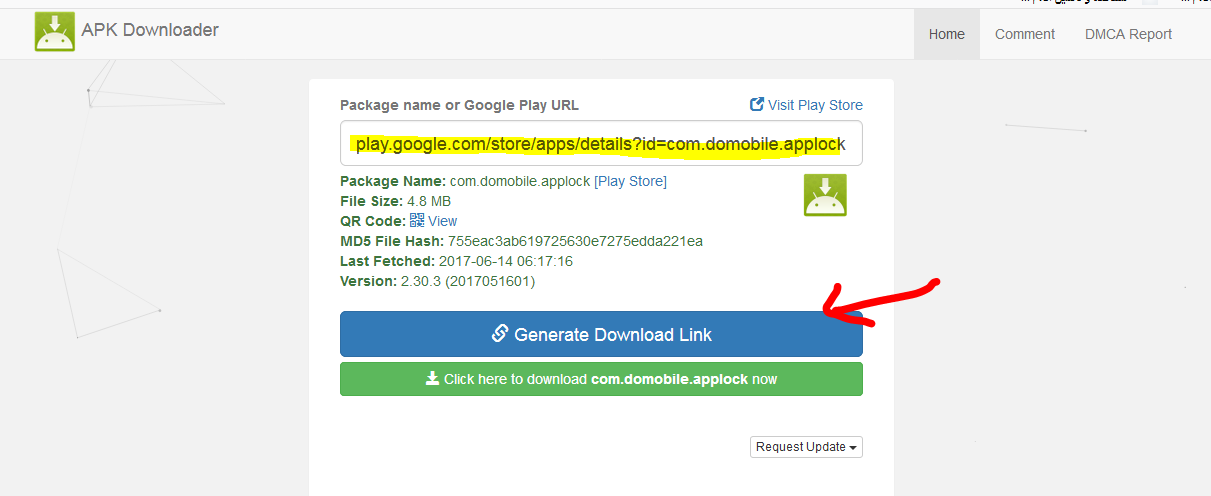Image resolution: width=1211 pixels, height=496 pixels.
Task: Click the caret arrow on Request Update
Action: [x=853, y=448]
